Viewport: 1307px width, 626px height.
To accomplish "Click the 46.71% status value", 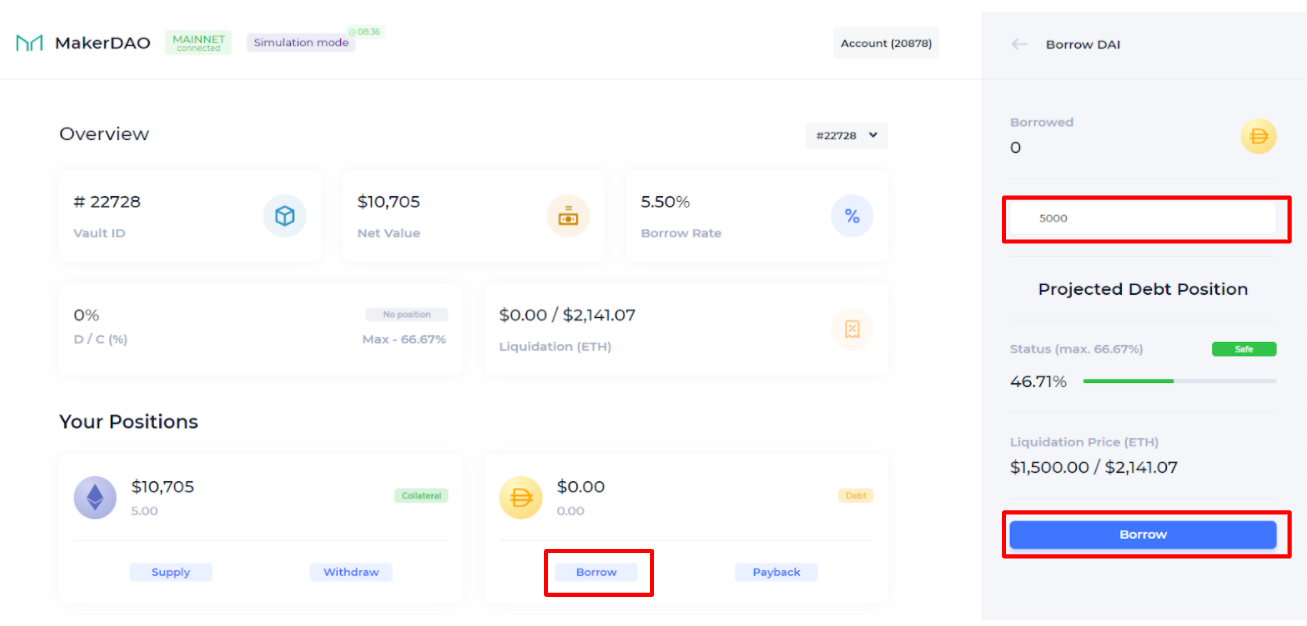I will point(1038,382).
